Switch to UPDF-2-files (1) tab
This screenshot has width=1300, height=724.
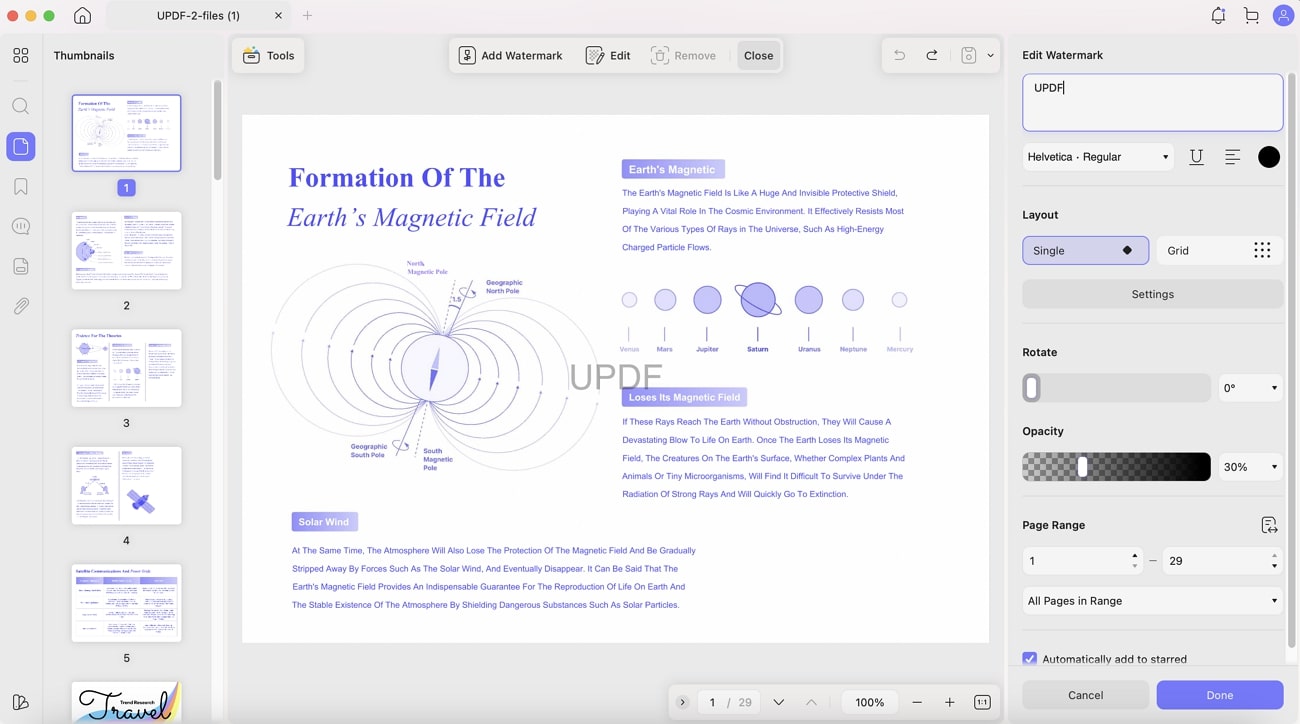[x=198, y=16]
